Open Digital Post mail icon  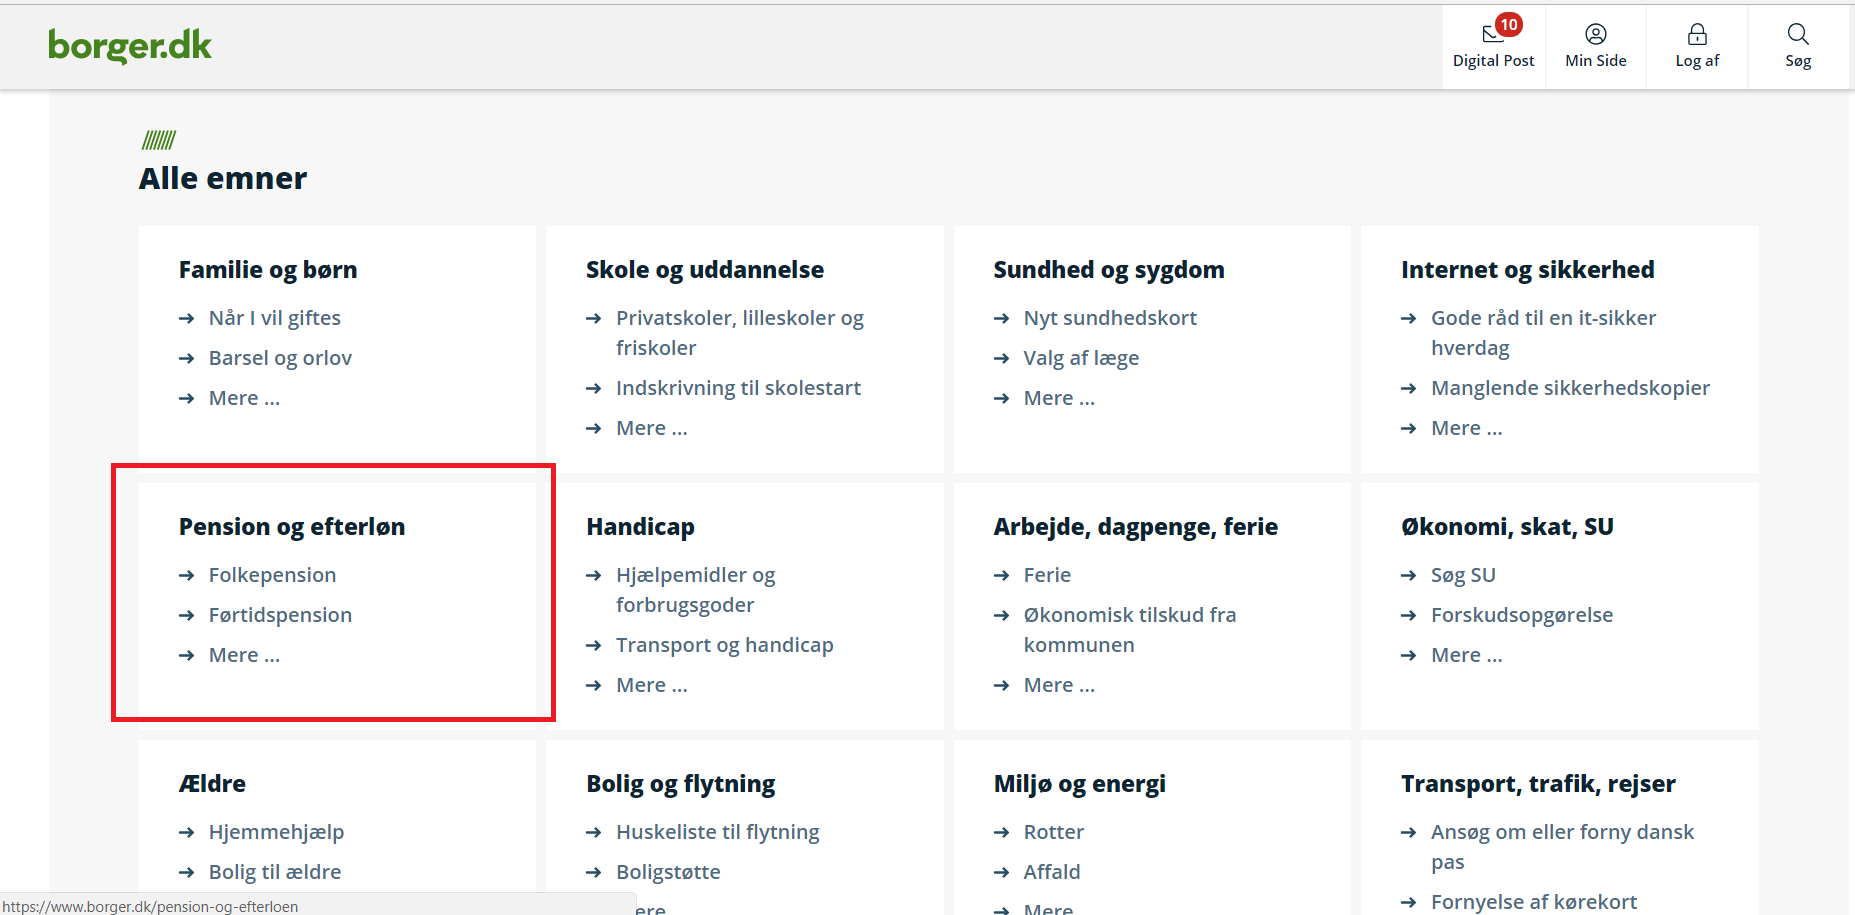(1491, 35)
